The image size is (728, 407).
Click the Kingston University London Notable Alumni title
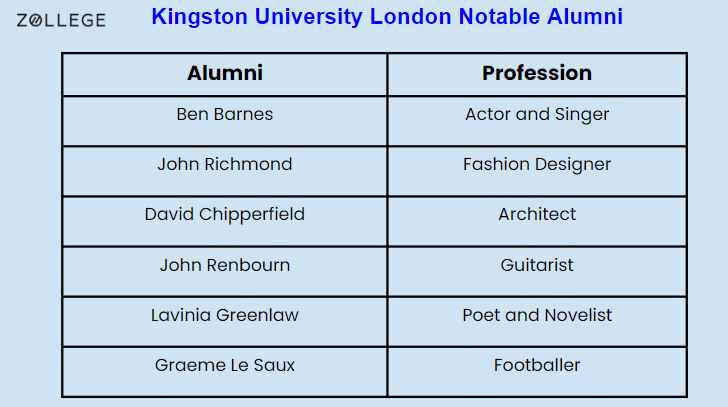coord(387,17)
